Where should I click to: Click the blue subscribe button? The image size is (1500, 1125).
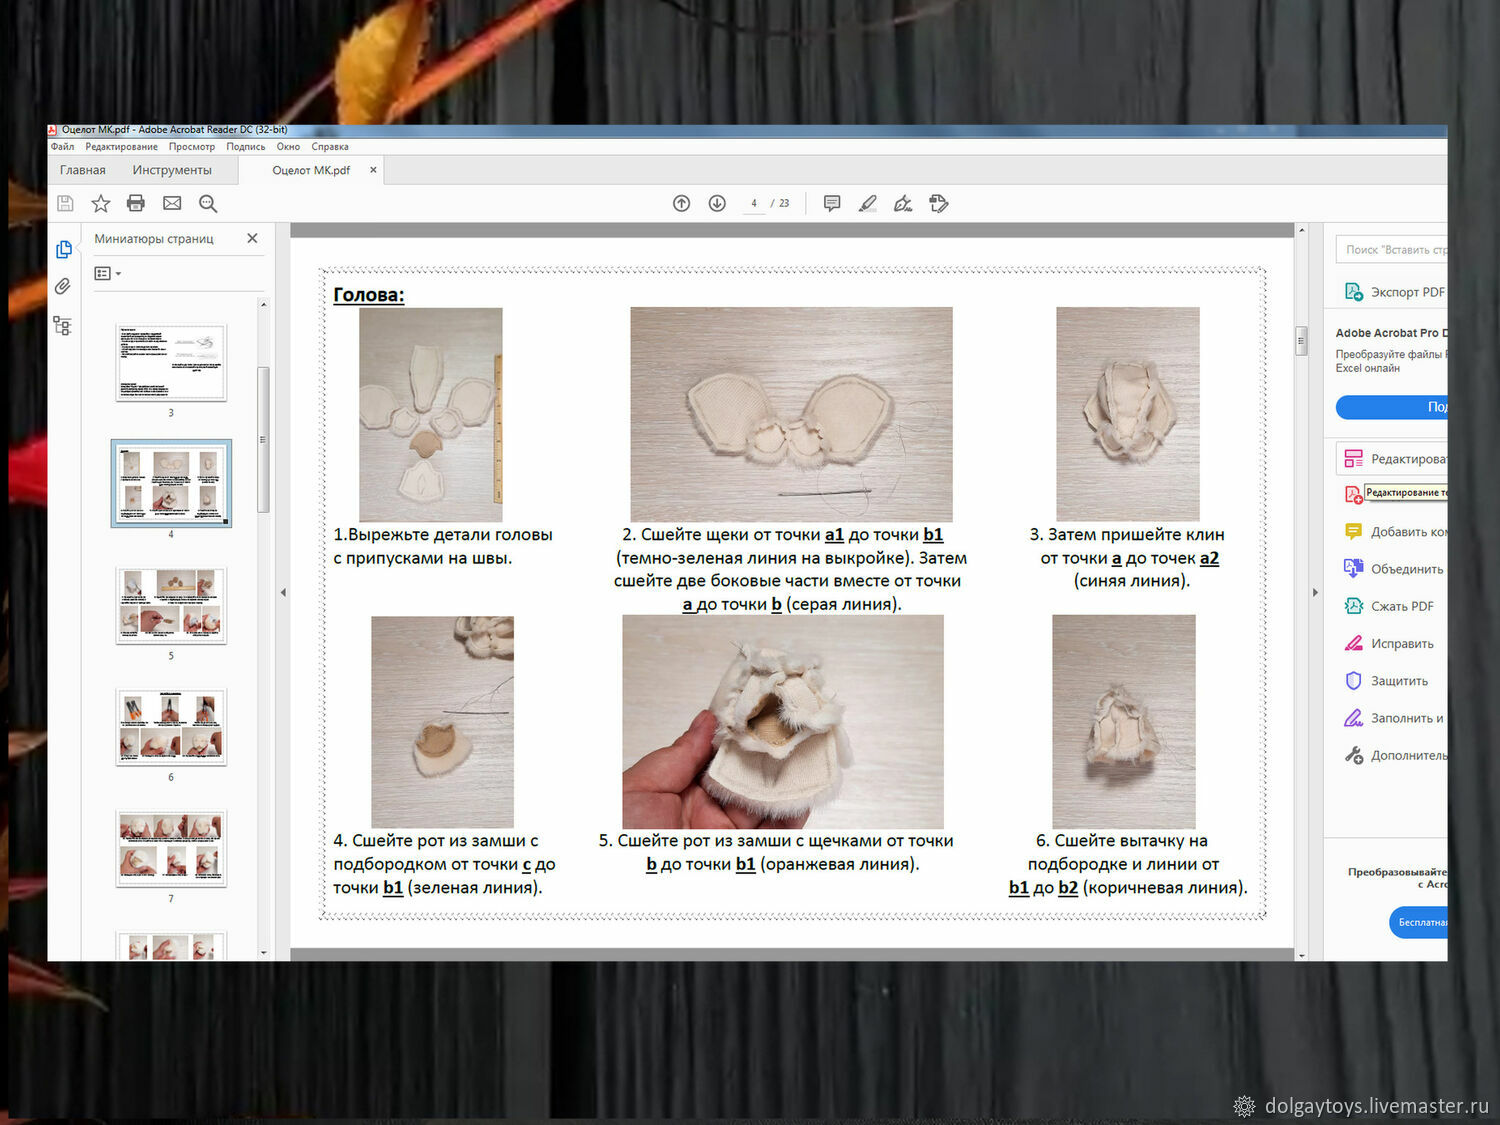(x=1391, y=407)
